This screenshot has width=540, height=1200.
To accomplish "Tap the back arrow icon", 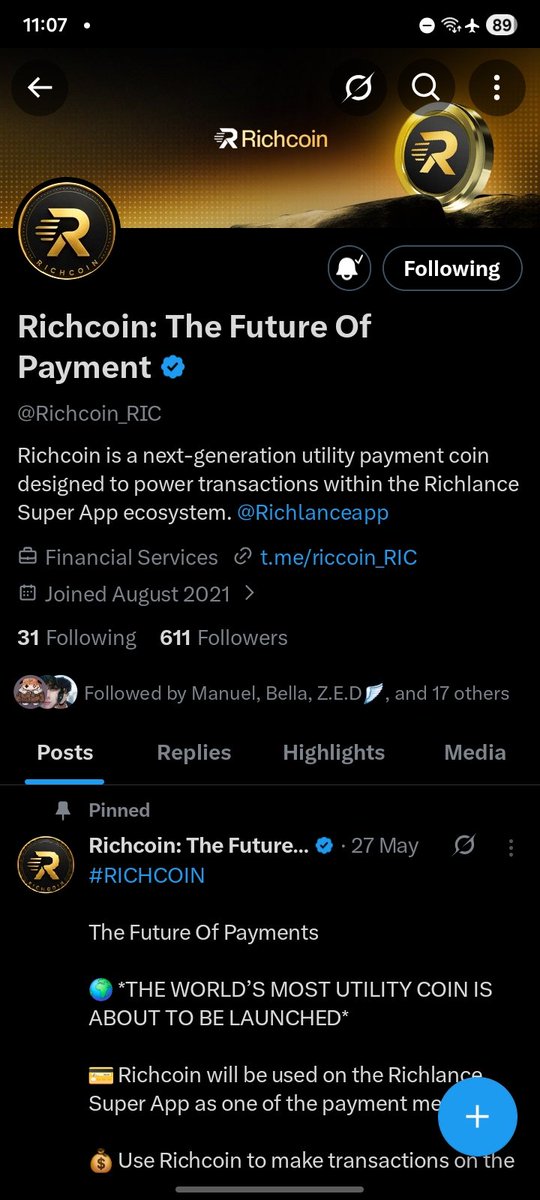I will [40, 88].
